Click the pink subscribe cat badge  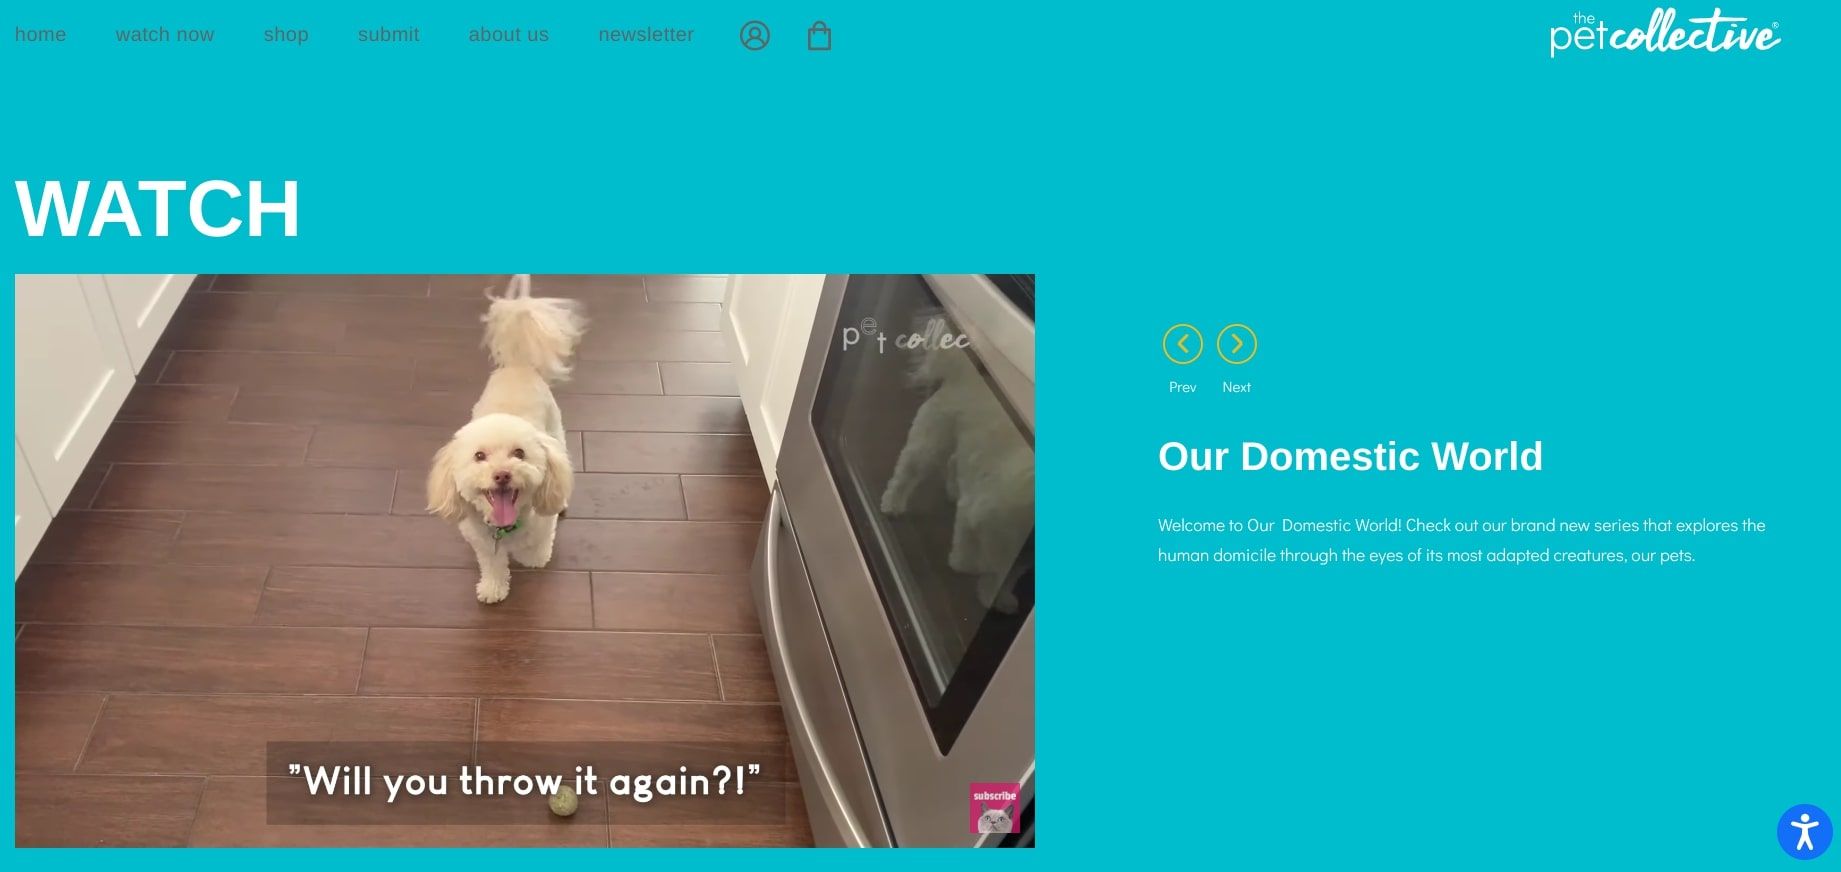coord(995,808)
